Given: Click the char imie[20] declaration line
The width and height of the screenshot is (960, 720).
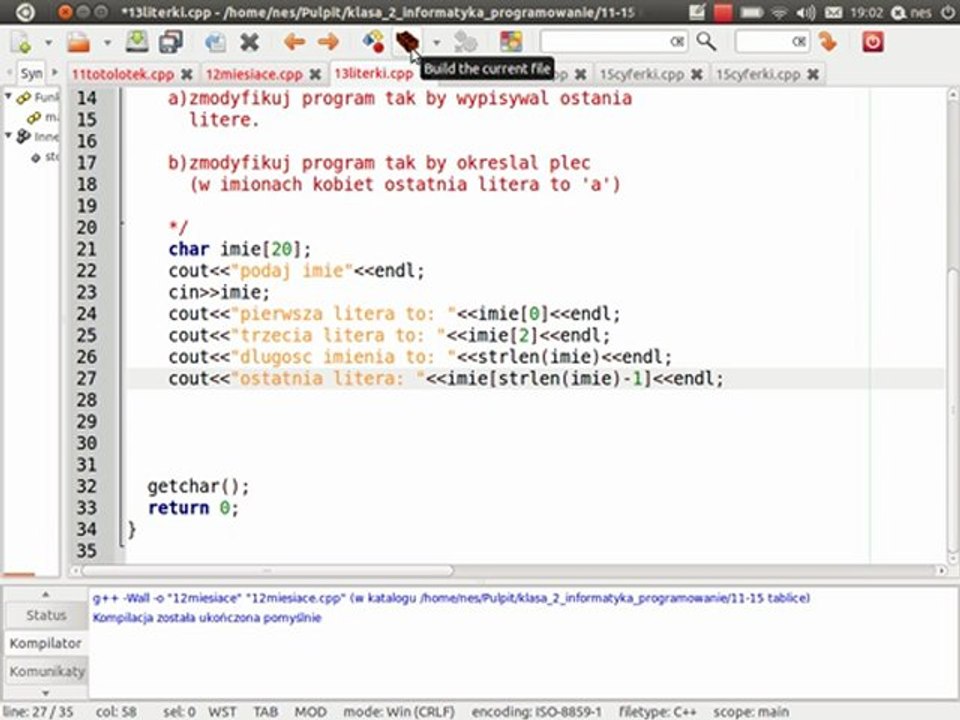Looking at the screenshot, I should 239,249.
